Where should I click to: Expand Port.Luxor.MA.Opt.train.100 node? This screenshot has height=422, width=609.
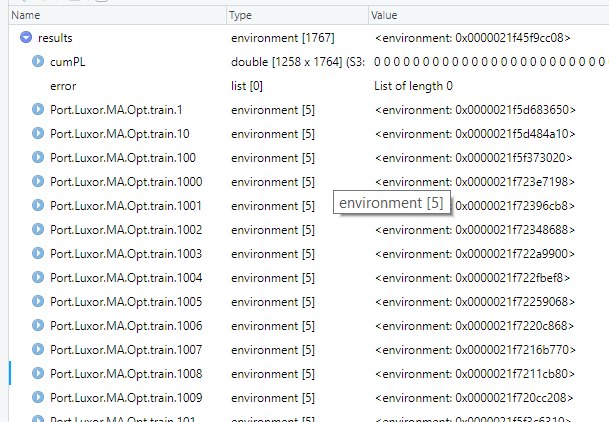pos(38,158)
